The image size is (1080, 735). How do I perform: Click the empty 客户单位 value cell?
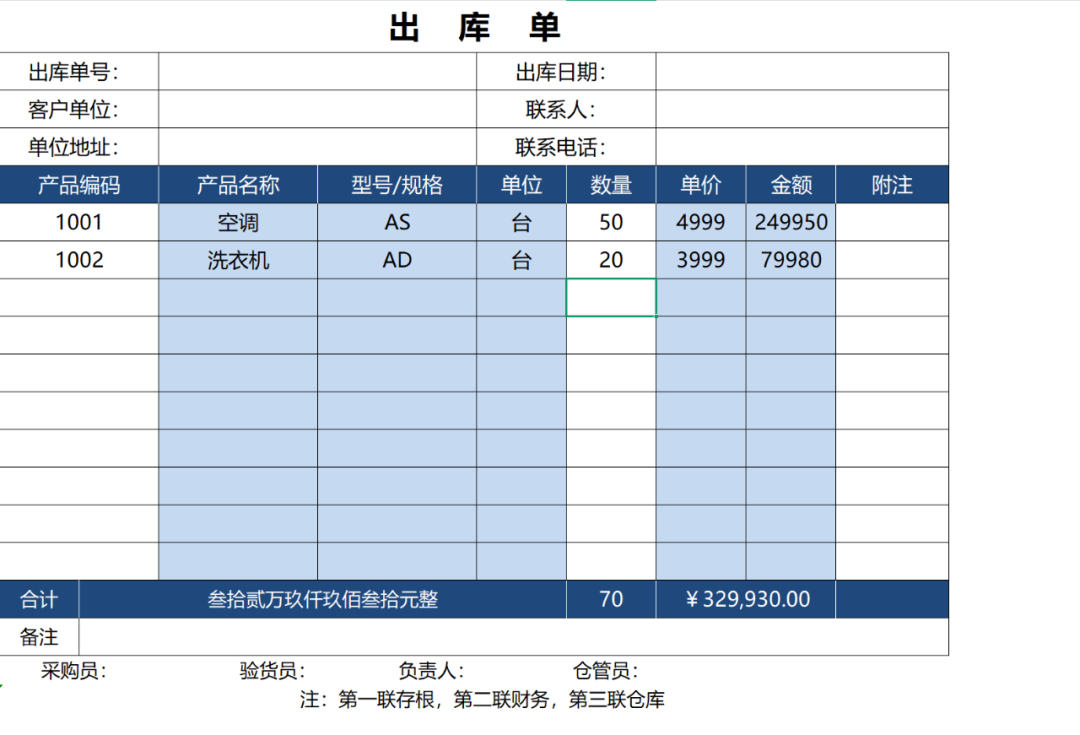click(x=317, y=110)
